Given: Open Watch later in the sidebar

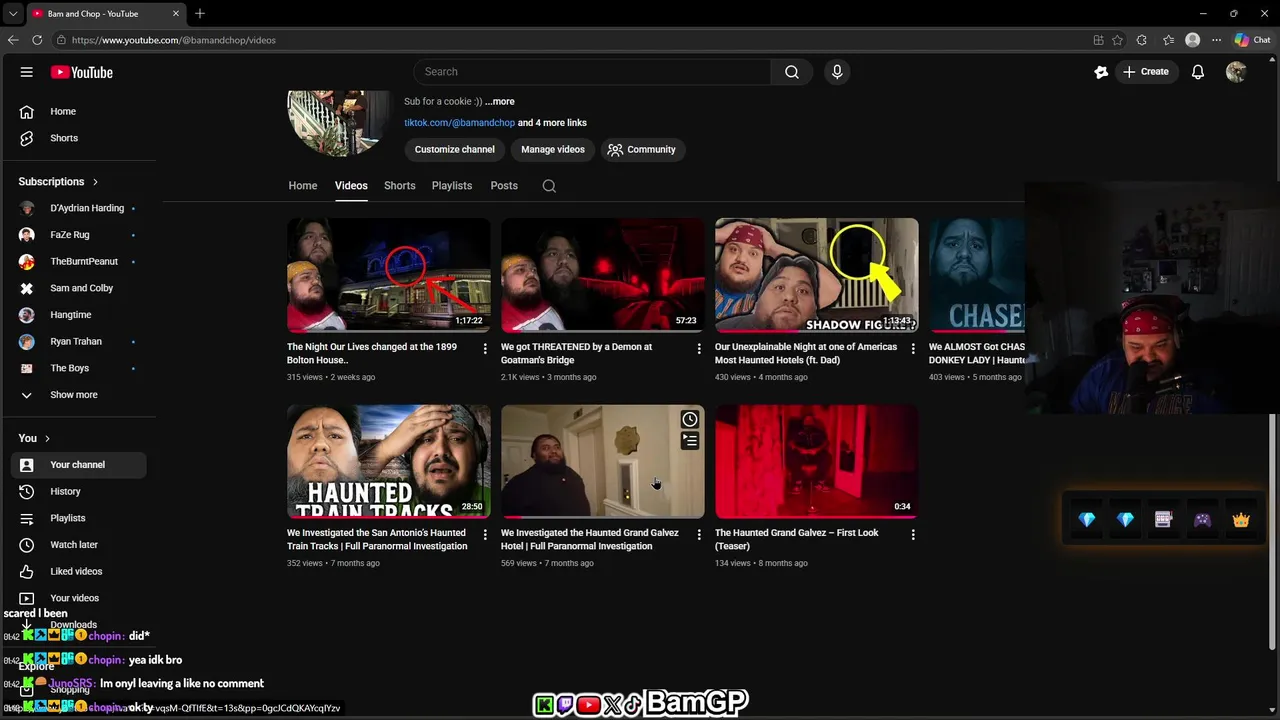Looking at the screenshot, I should coord(78,545).
